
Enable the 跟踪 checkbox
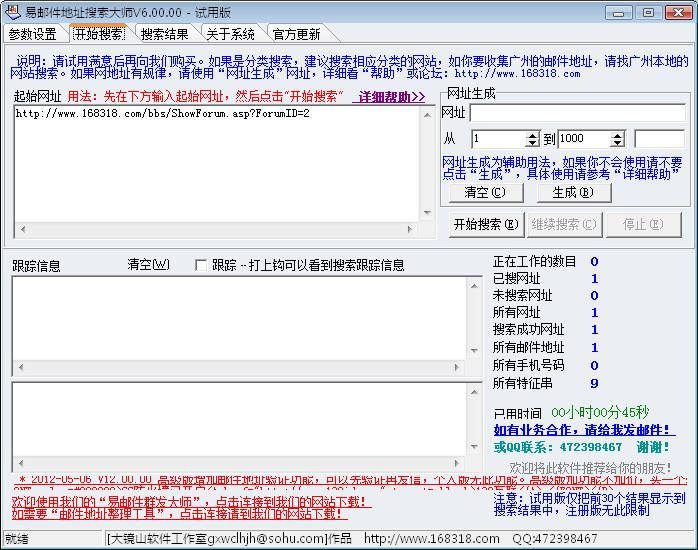coord(201,266)
